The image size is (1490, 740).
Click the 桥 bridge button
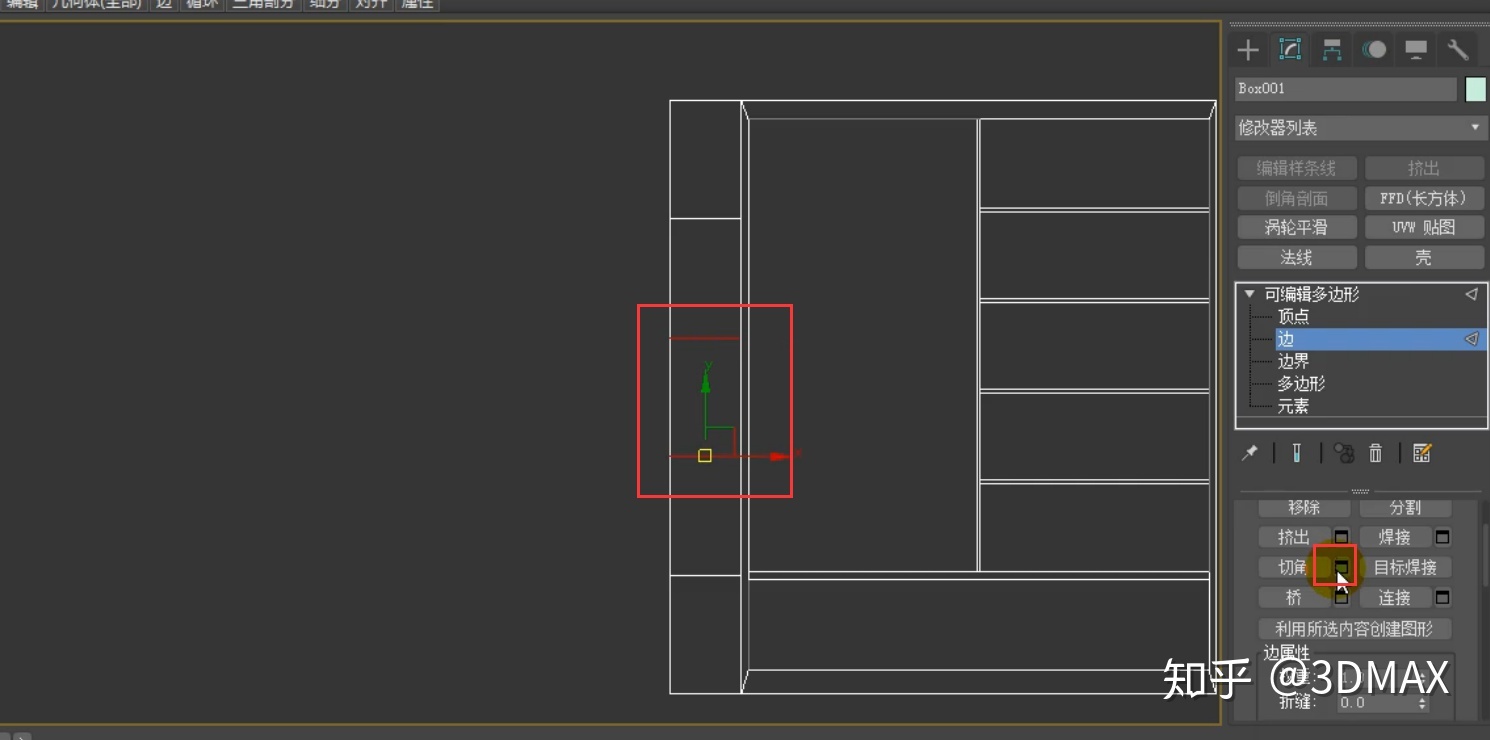point(1294,597)
